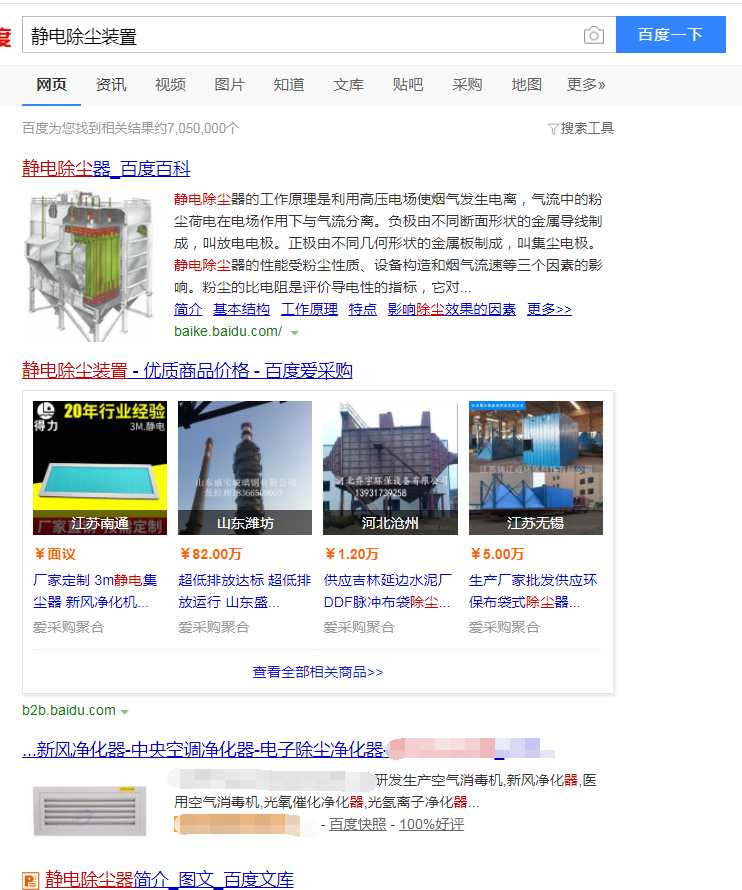Screen dimensions: 742x890
Task: Click the air vent purifier thumbnail
Action: pos(89,812)
